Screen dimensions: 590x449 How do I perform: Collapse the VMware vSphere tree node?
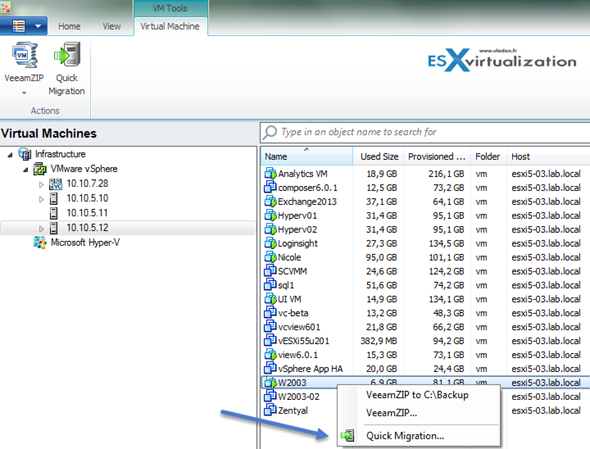pos(25,170)
